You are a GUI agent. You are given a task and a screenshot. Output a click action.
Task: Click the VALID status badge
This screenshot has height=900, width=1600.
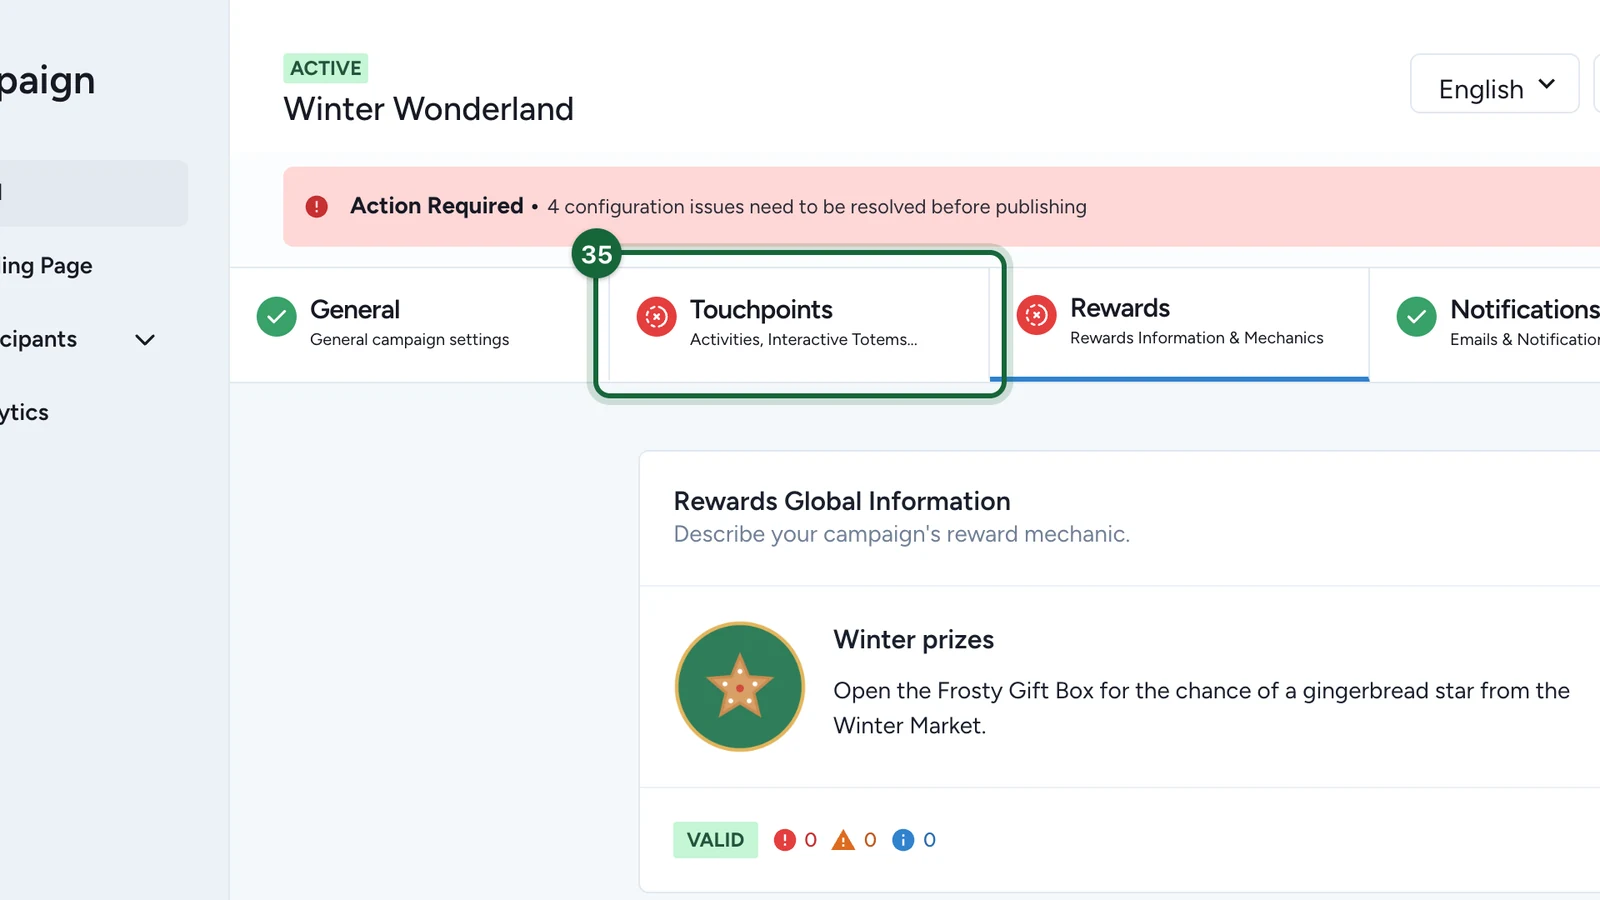(x=716, y=840)
